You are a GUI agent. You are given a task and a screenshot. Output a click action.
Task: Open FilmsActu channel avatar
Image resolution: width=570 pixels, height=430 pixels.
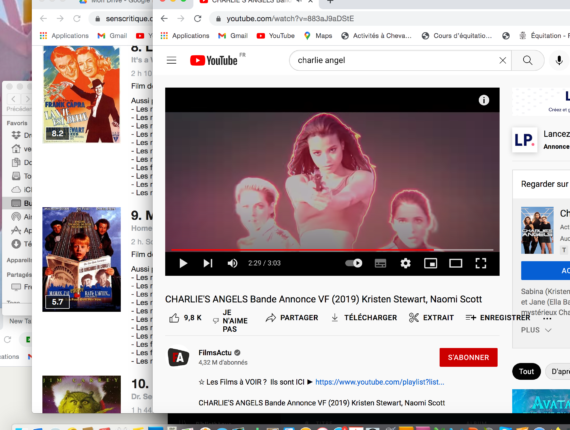178,357
